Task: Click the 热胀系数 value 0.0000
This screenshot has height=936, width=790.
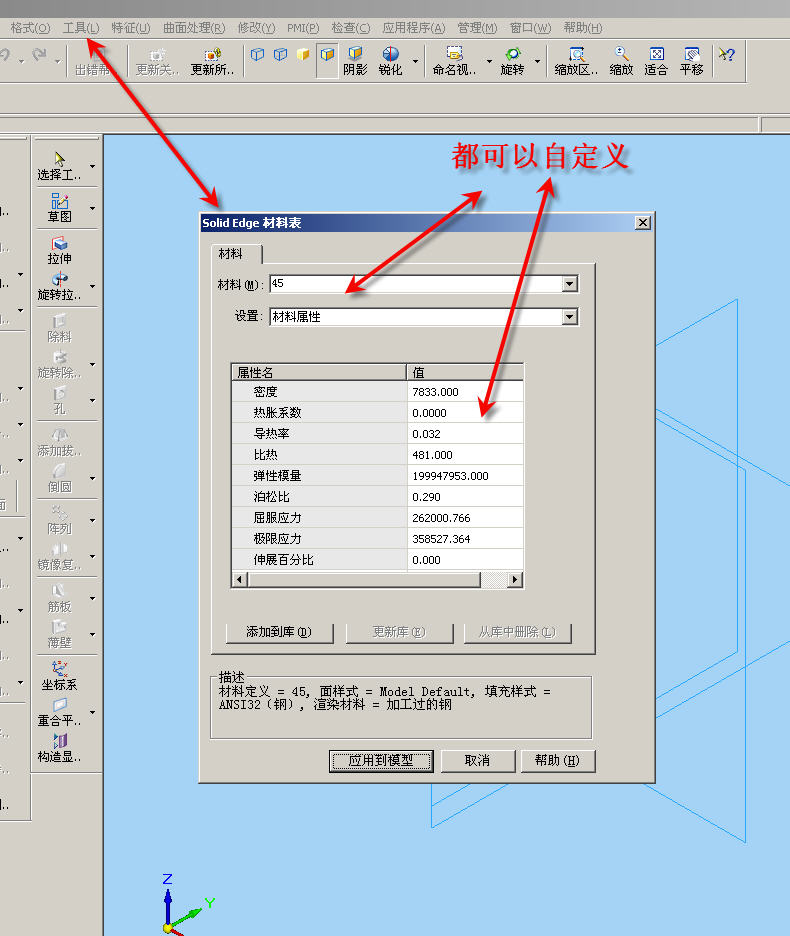Action: (465, 413)
